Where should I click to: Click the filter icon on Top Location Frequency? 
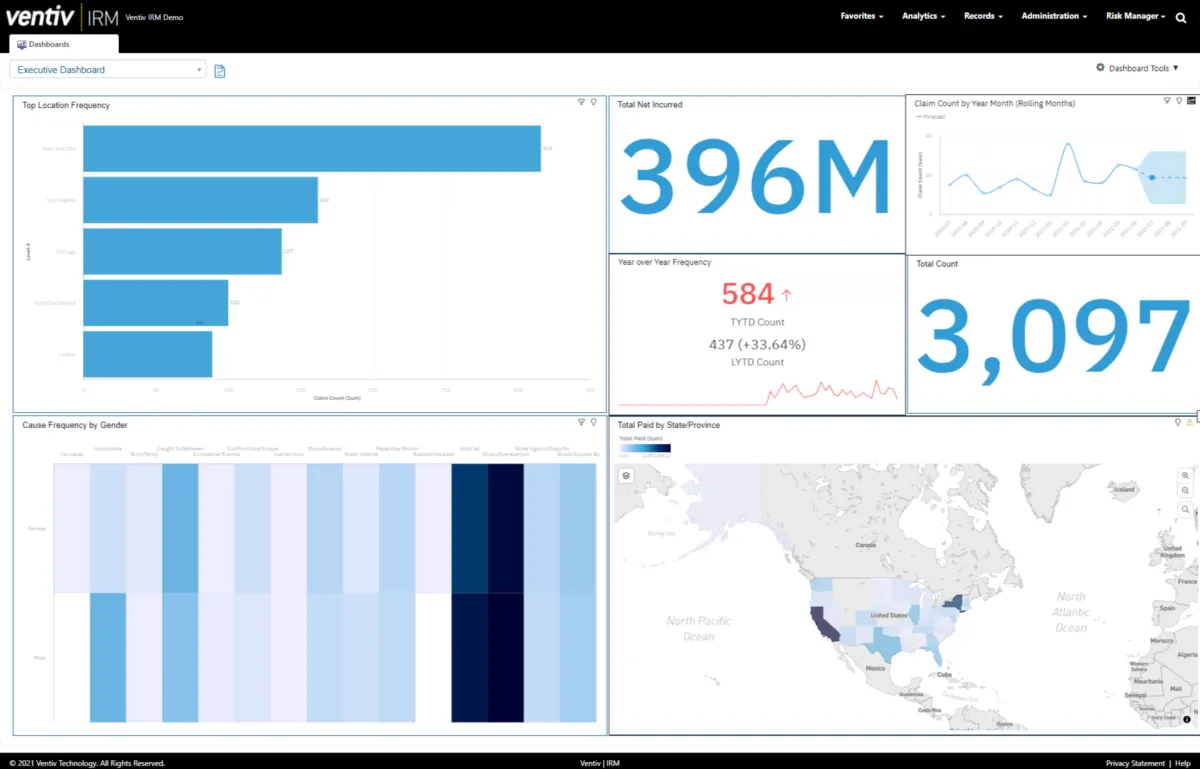[581, 102]
